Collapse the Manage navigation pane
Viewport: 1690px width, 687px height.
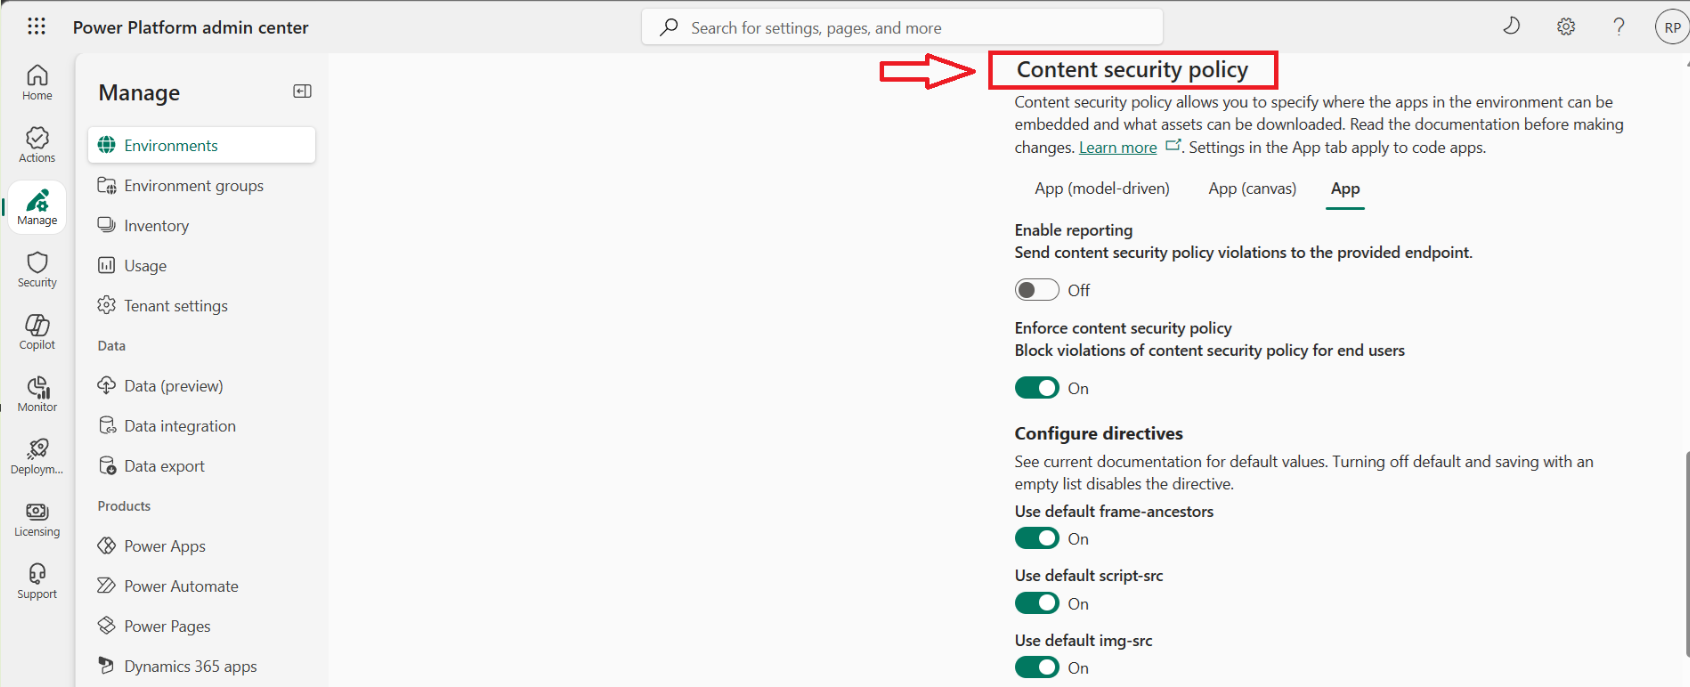[x=301, y=91]
